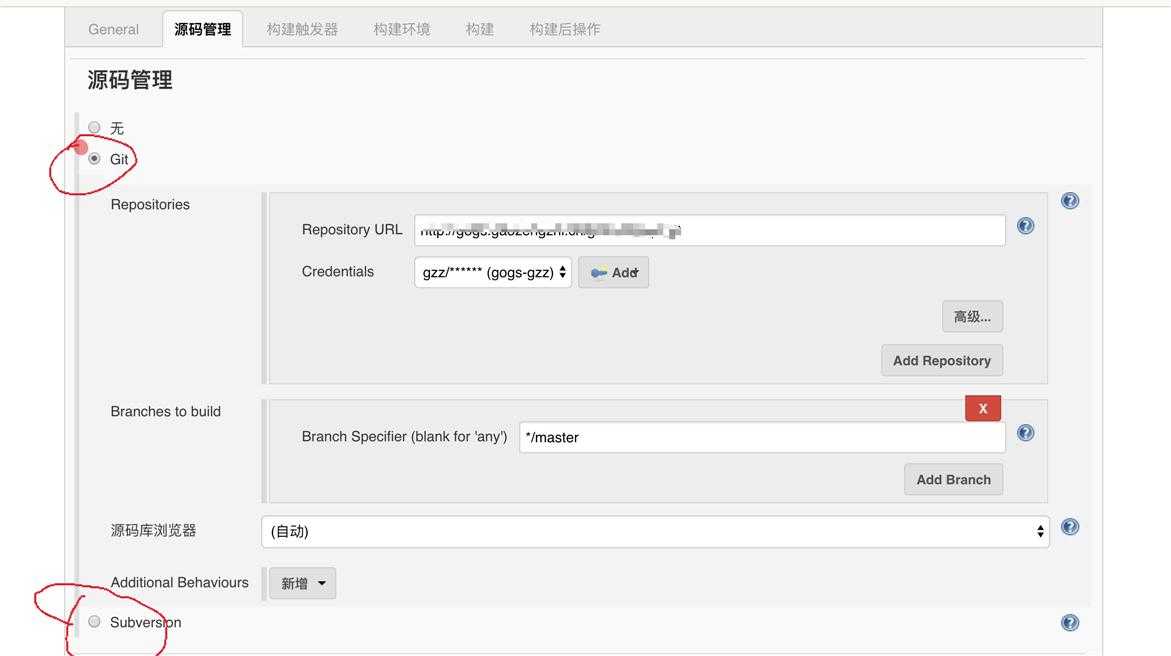Click the 源码管理 section heading
This screenshot has width=1171, height=656.
click(130, 80)
